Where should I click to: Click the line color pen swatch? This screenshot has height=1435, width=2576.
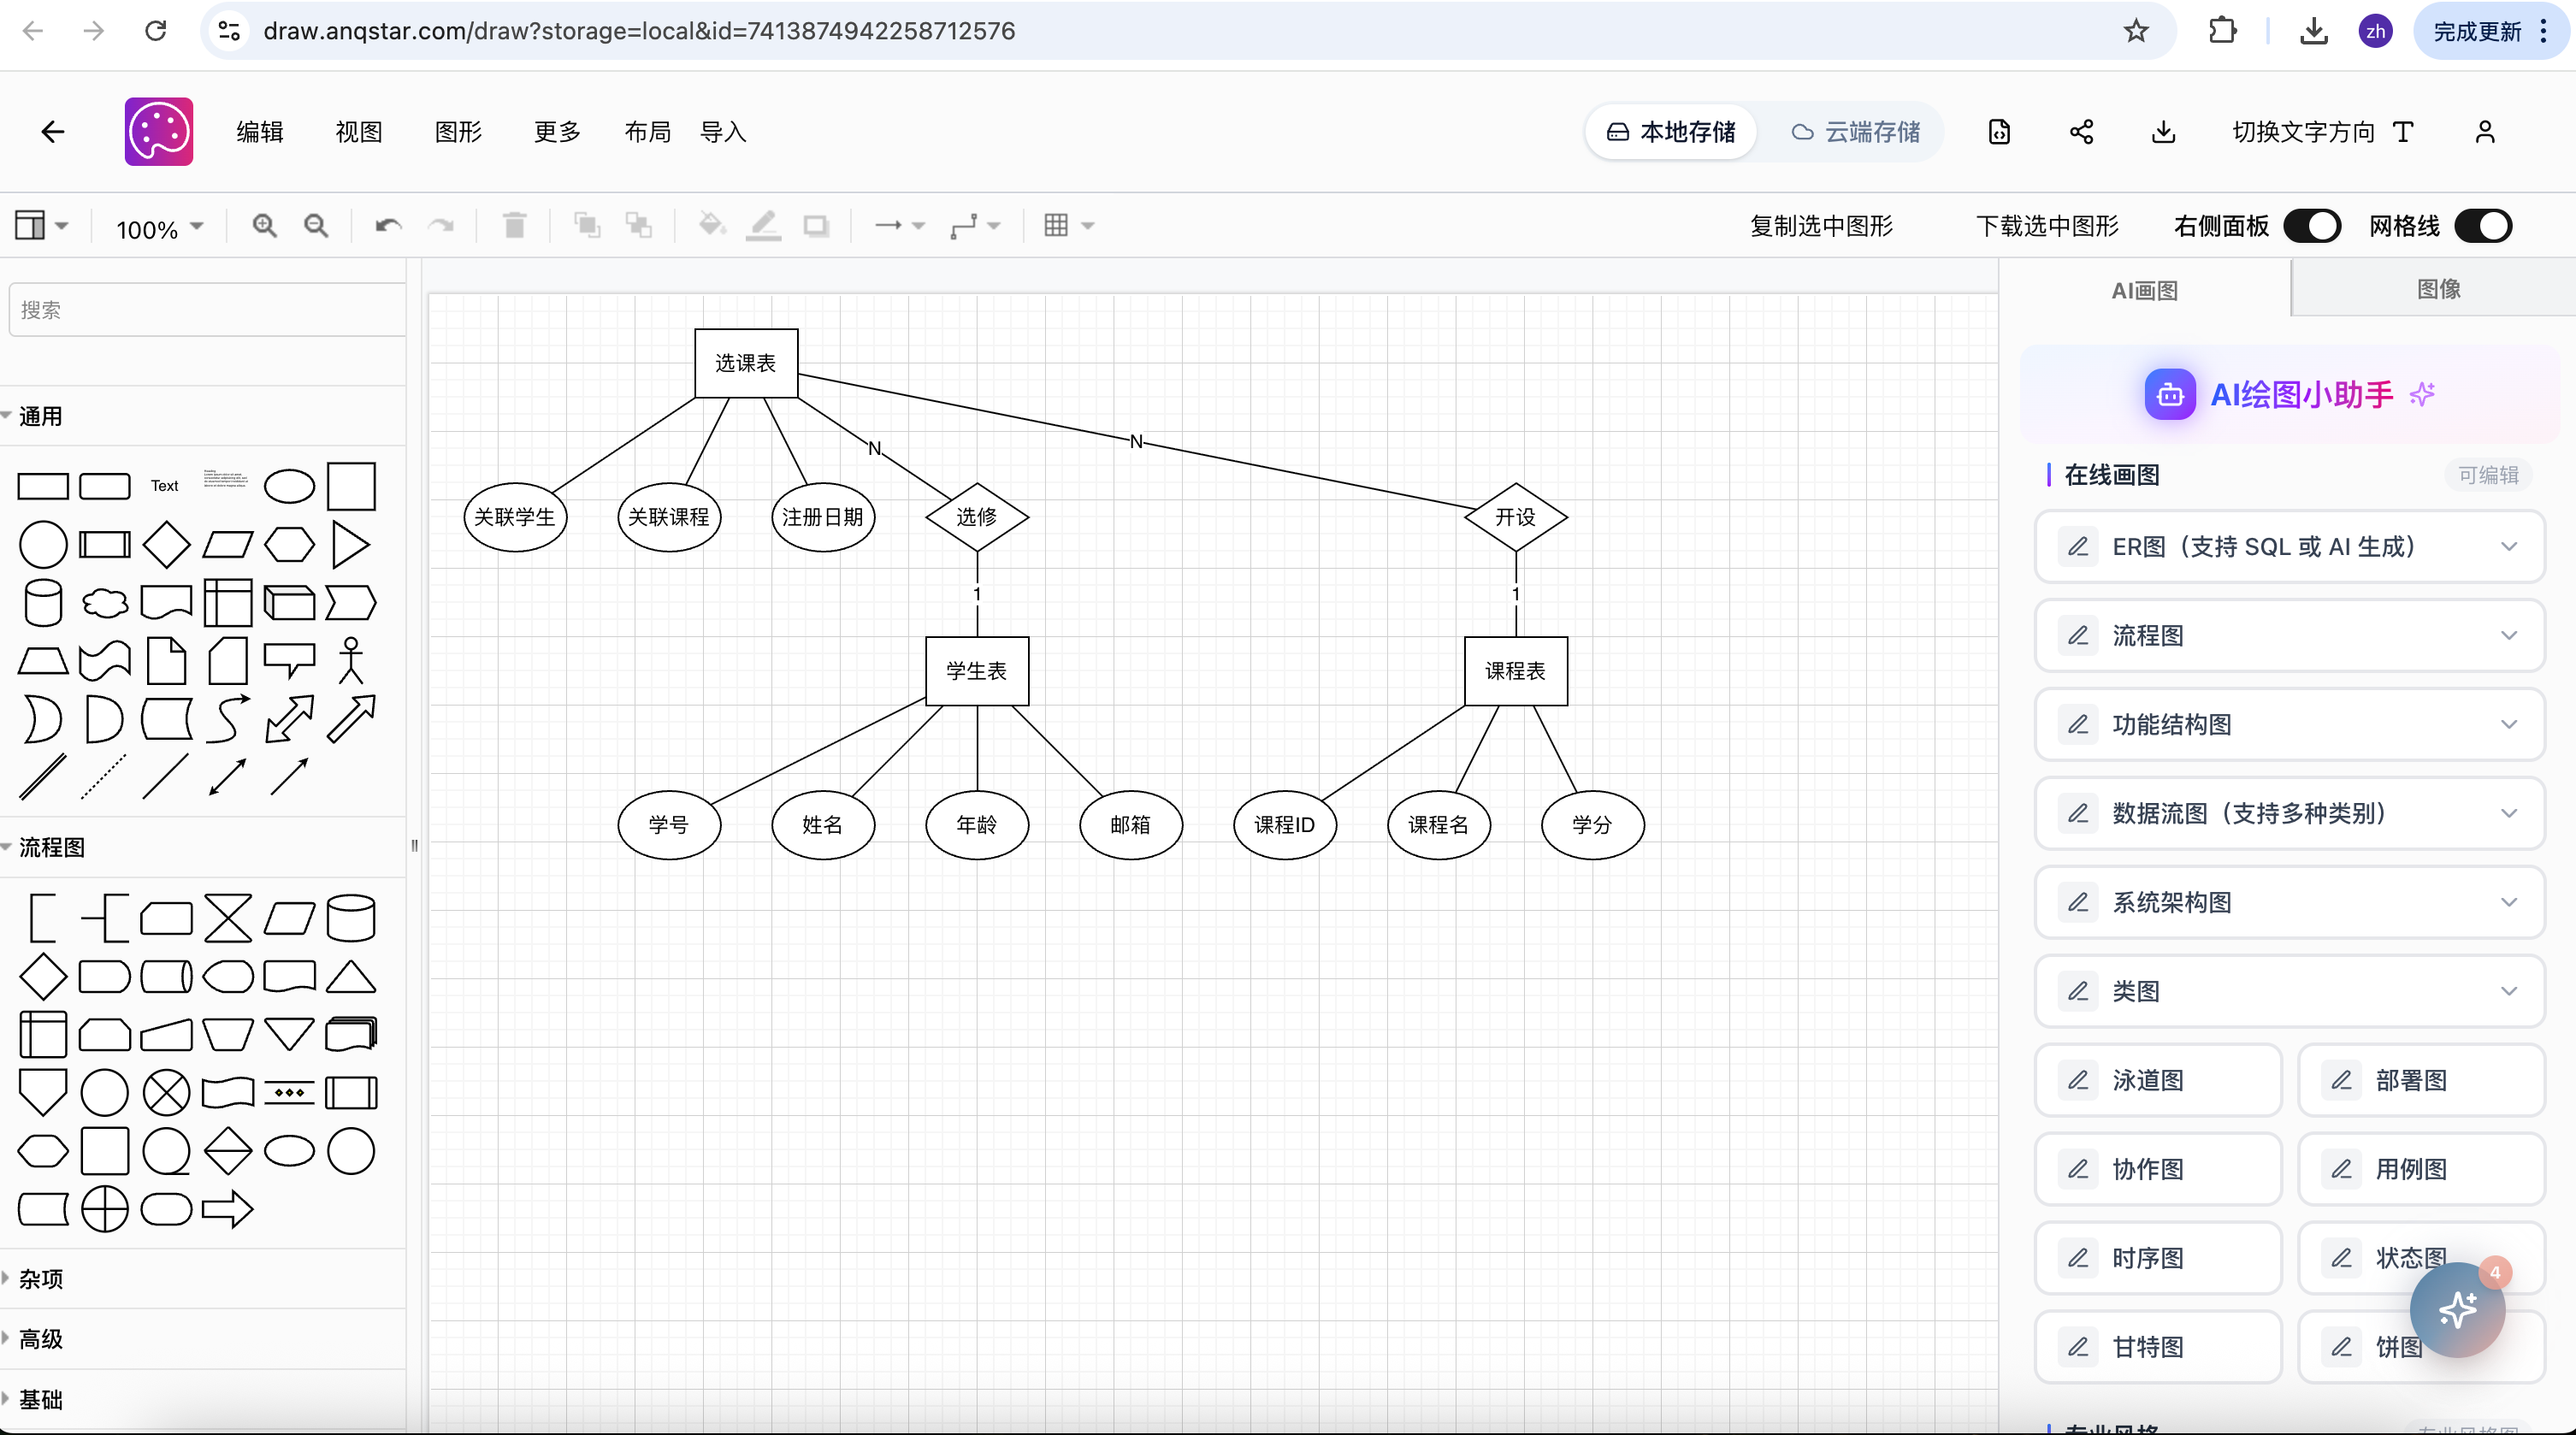pyautogui.click(x=763, y=226)
